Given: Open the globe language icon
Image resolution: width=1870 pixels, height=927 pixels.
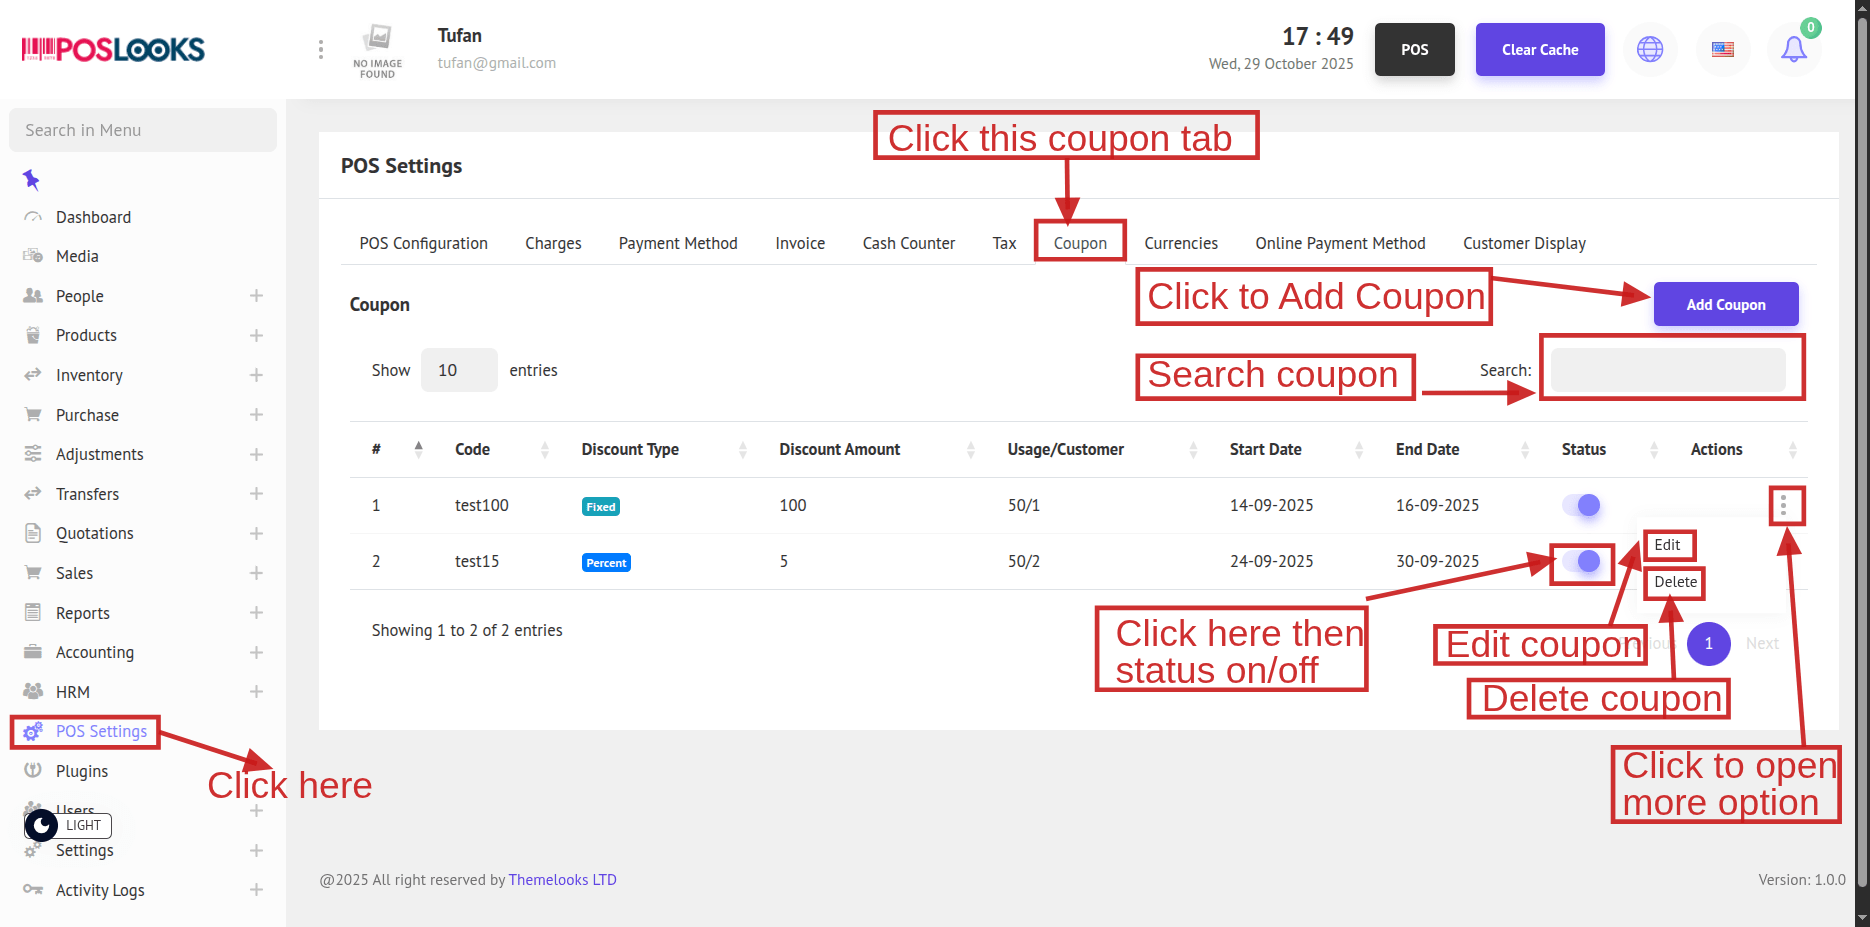Looking at the screenshot, I should pyautogui.click(x=1650, y=49).
